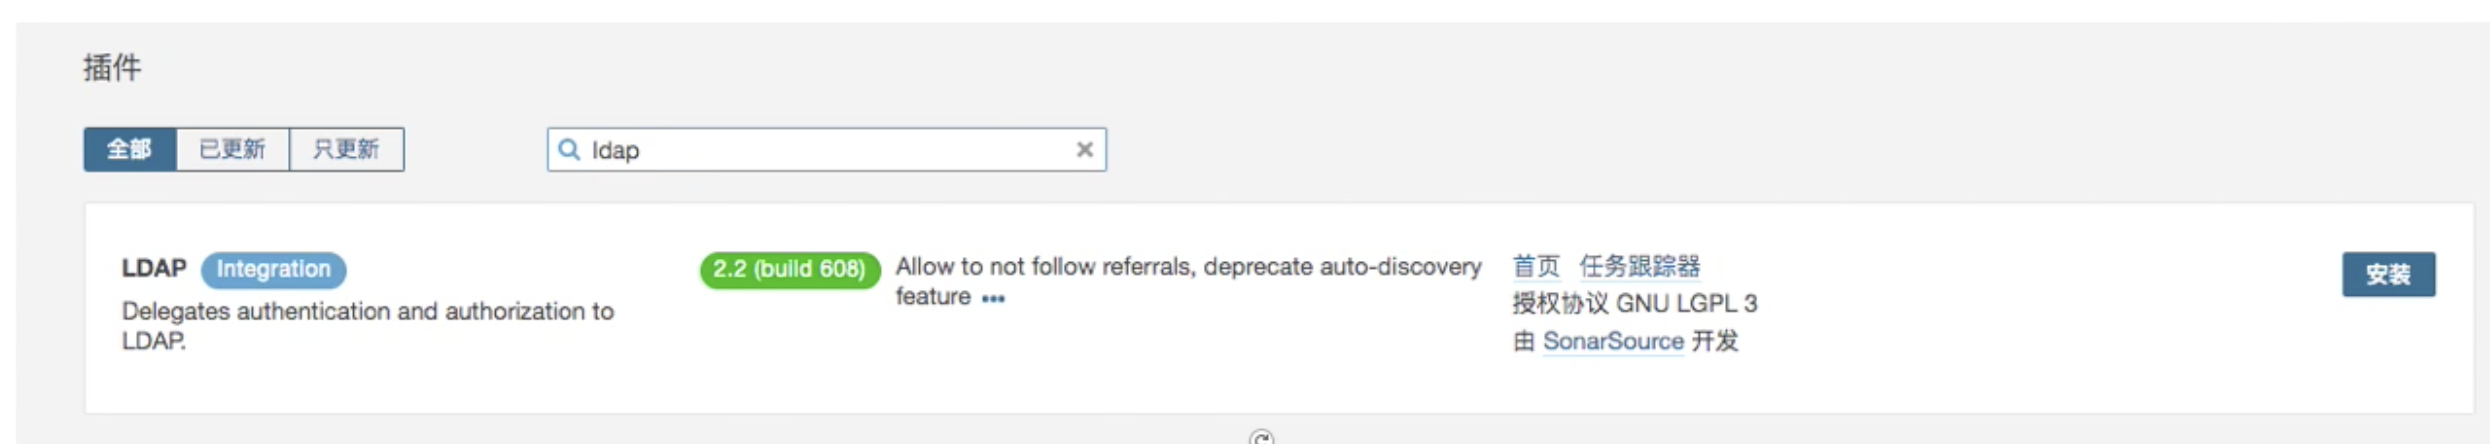Click the 'Allow to not follow referrals' text
Image resolution: width=2490 pixels, height=444 pixels.
(x=1187, y=267)
